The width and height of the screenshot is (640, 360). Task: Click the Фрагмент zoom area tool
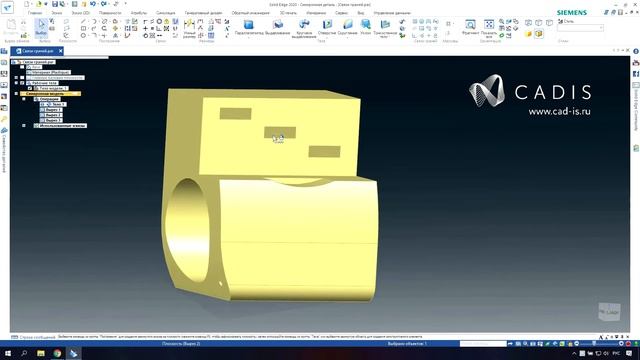470,27
